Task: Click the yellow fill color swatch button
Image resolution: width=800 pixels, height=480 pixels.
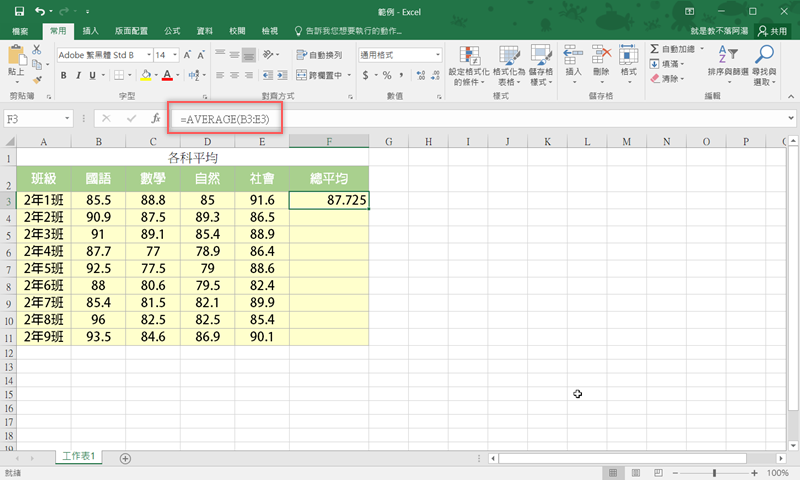Action: pos(146,75)
